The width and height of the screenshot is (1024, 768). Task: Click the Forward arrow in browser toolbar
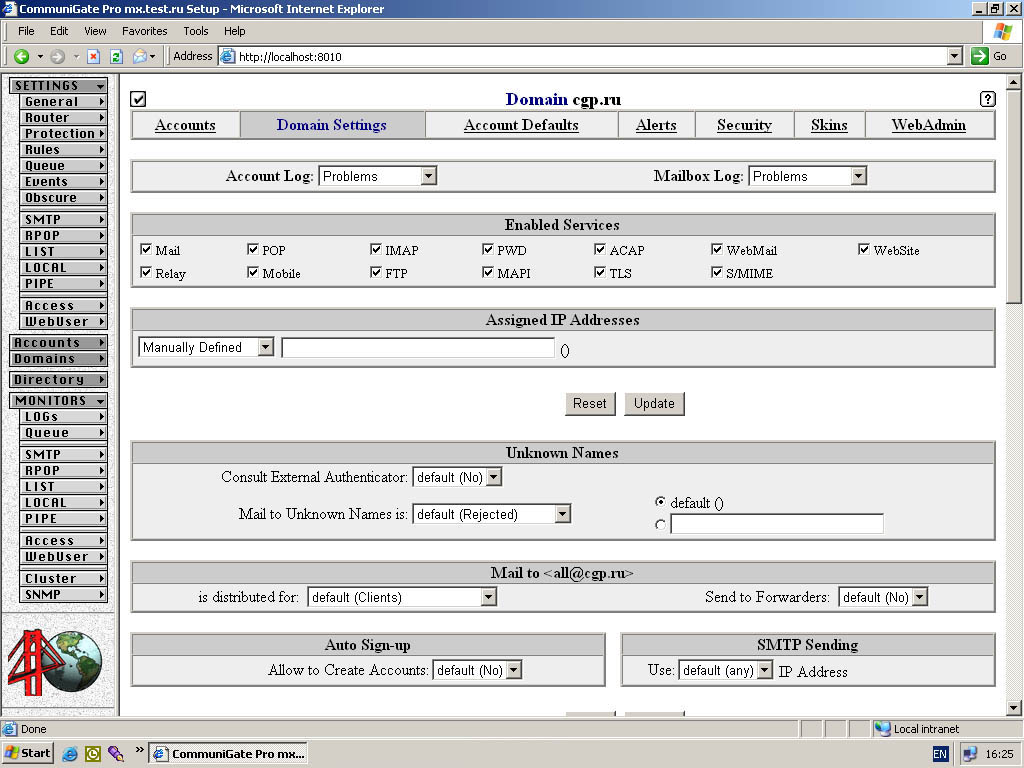pyautogui.click(x=57, y=57)
